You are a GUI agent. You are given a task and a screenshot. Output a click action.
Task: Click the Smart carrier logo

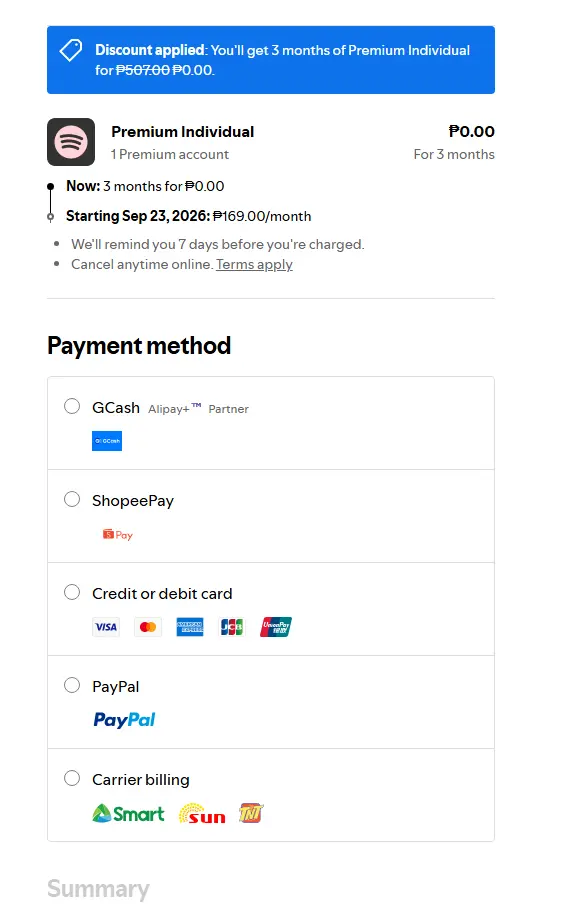tap(128, 813)
